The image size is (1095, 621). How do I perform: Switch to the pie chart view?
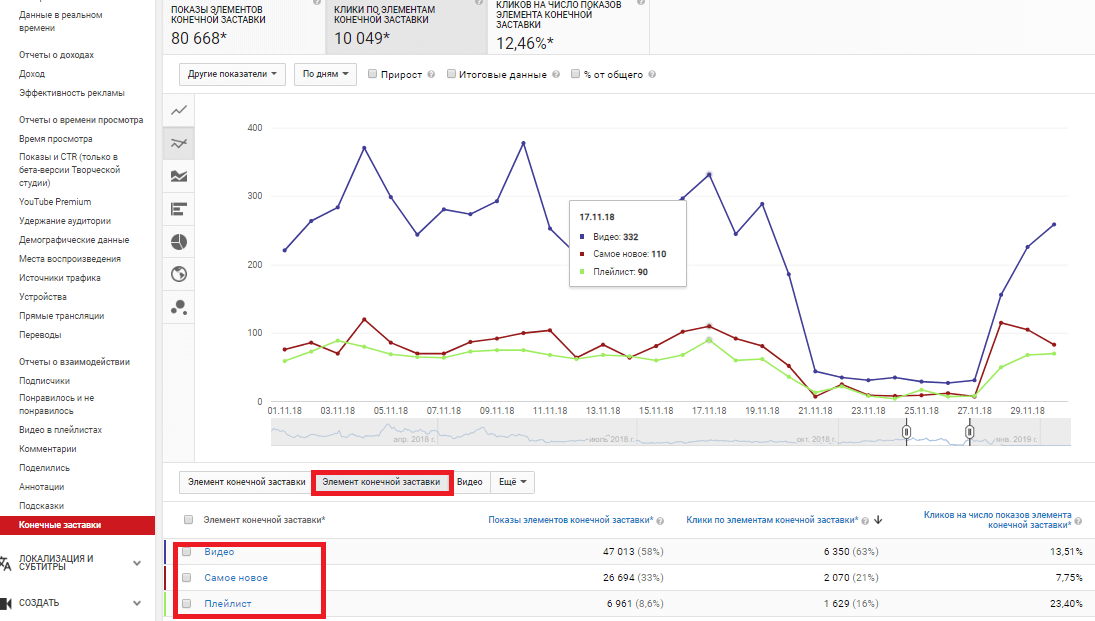pyautogui.click(x=179, y=242)
